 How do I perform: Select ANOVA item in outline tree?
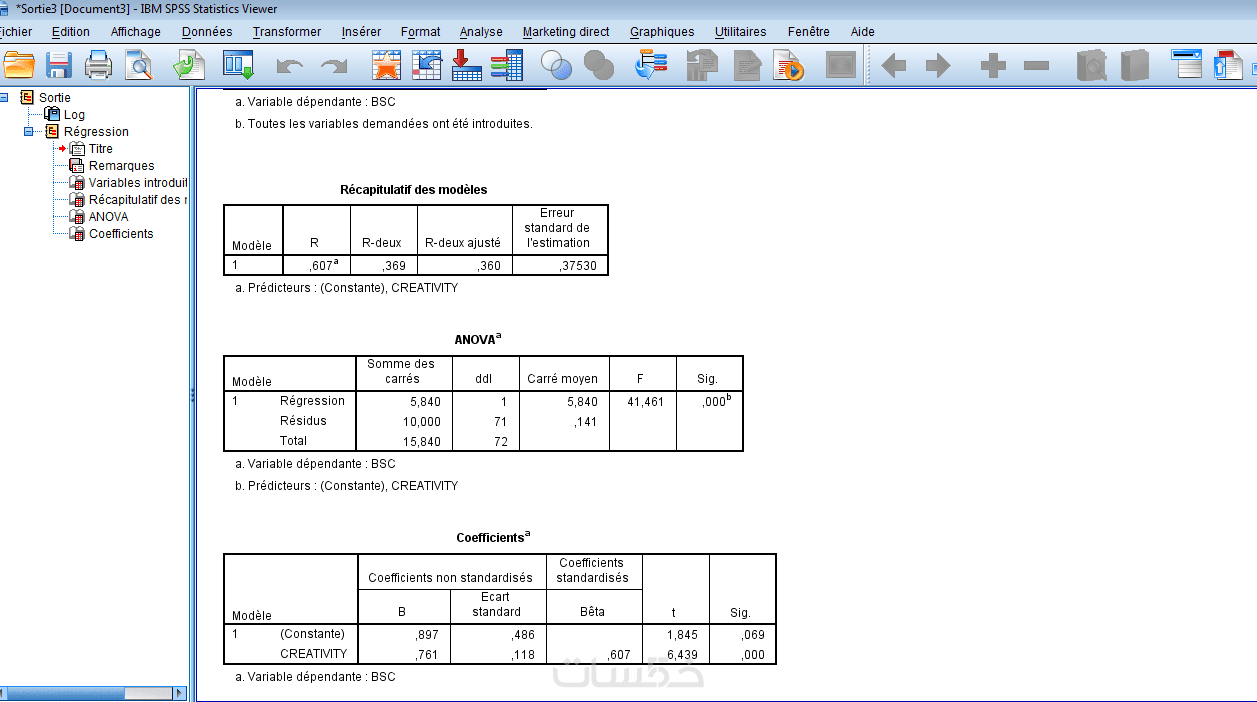108,217
